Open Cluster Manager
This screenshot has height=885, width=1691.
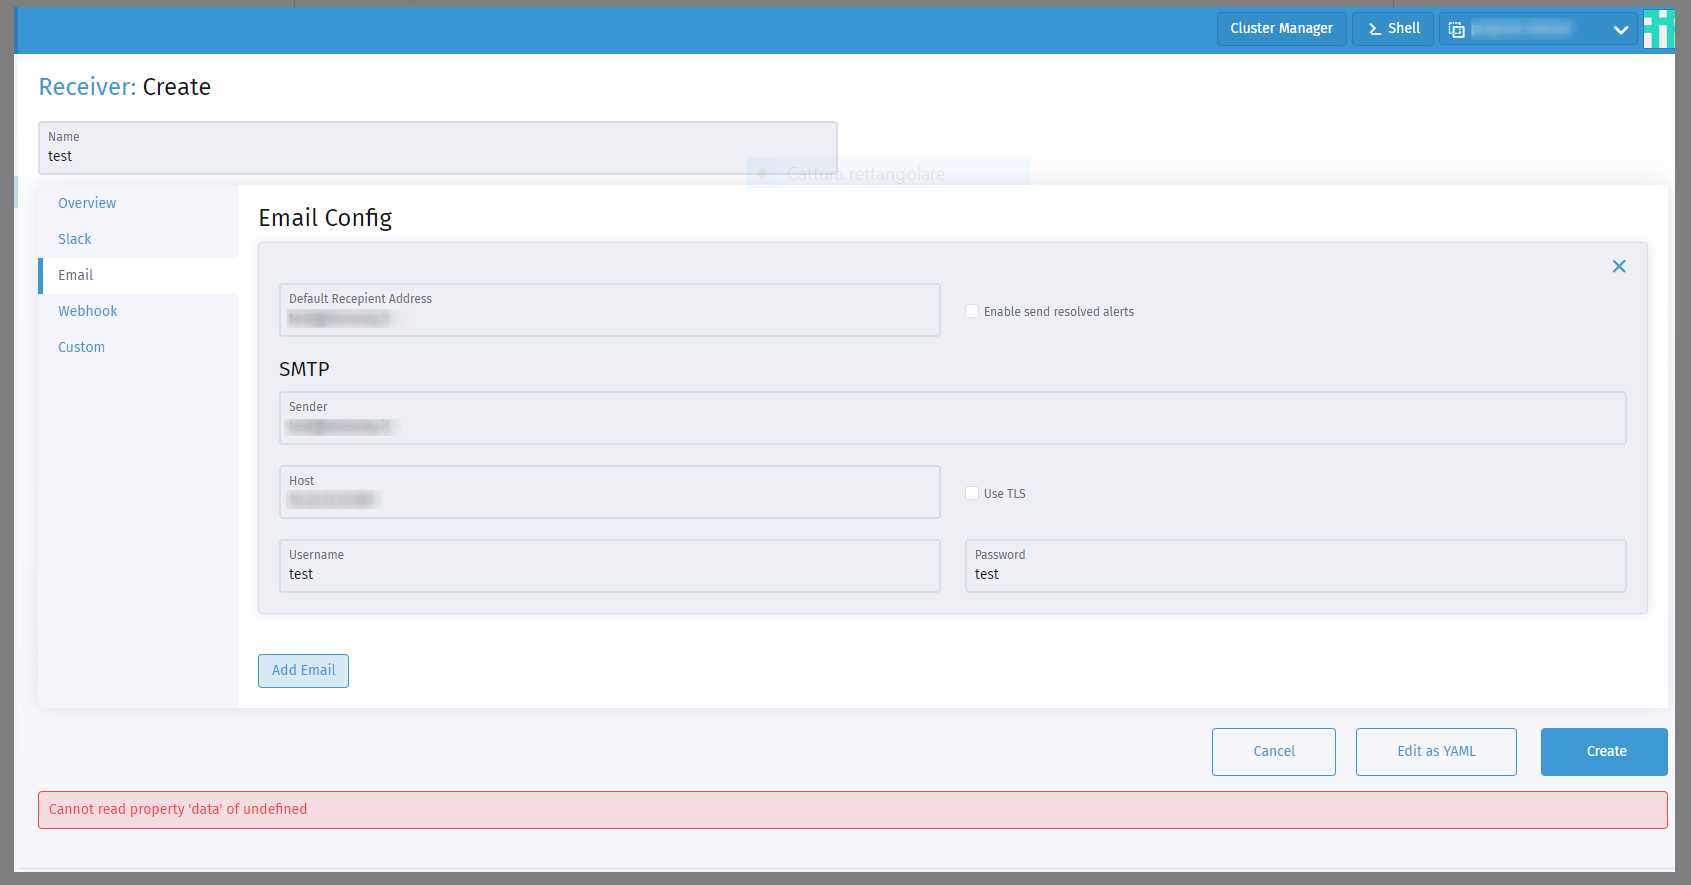point(1281,29)
